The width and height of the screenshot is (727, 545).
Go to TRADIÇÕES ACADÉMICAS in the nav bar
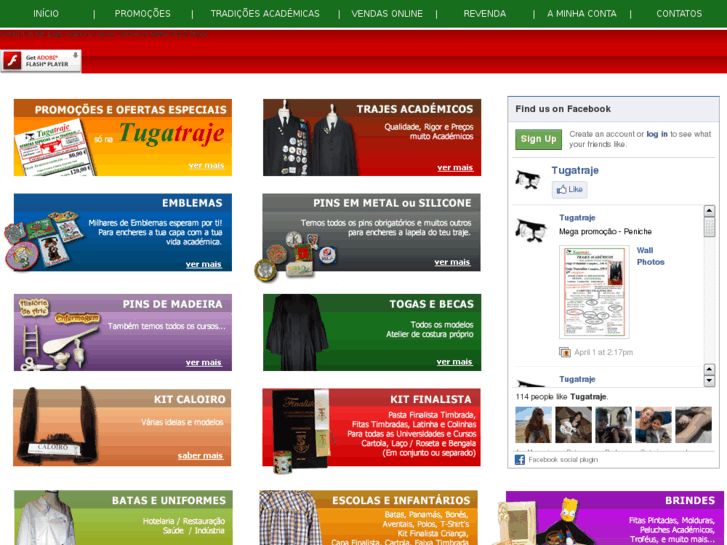(x=265, y=13)
